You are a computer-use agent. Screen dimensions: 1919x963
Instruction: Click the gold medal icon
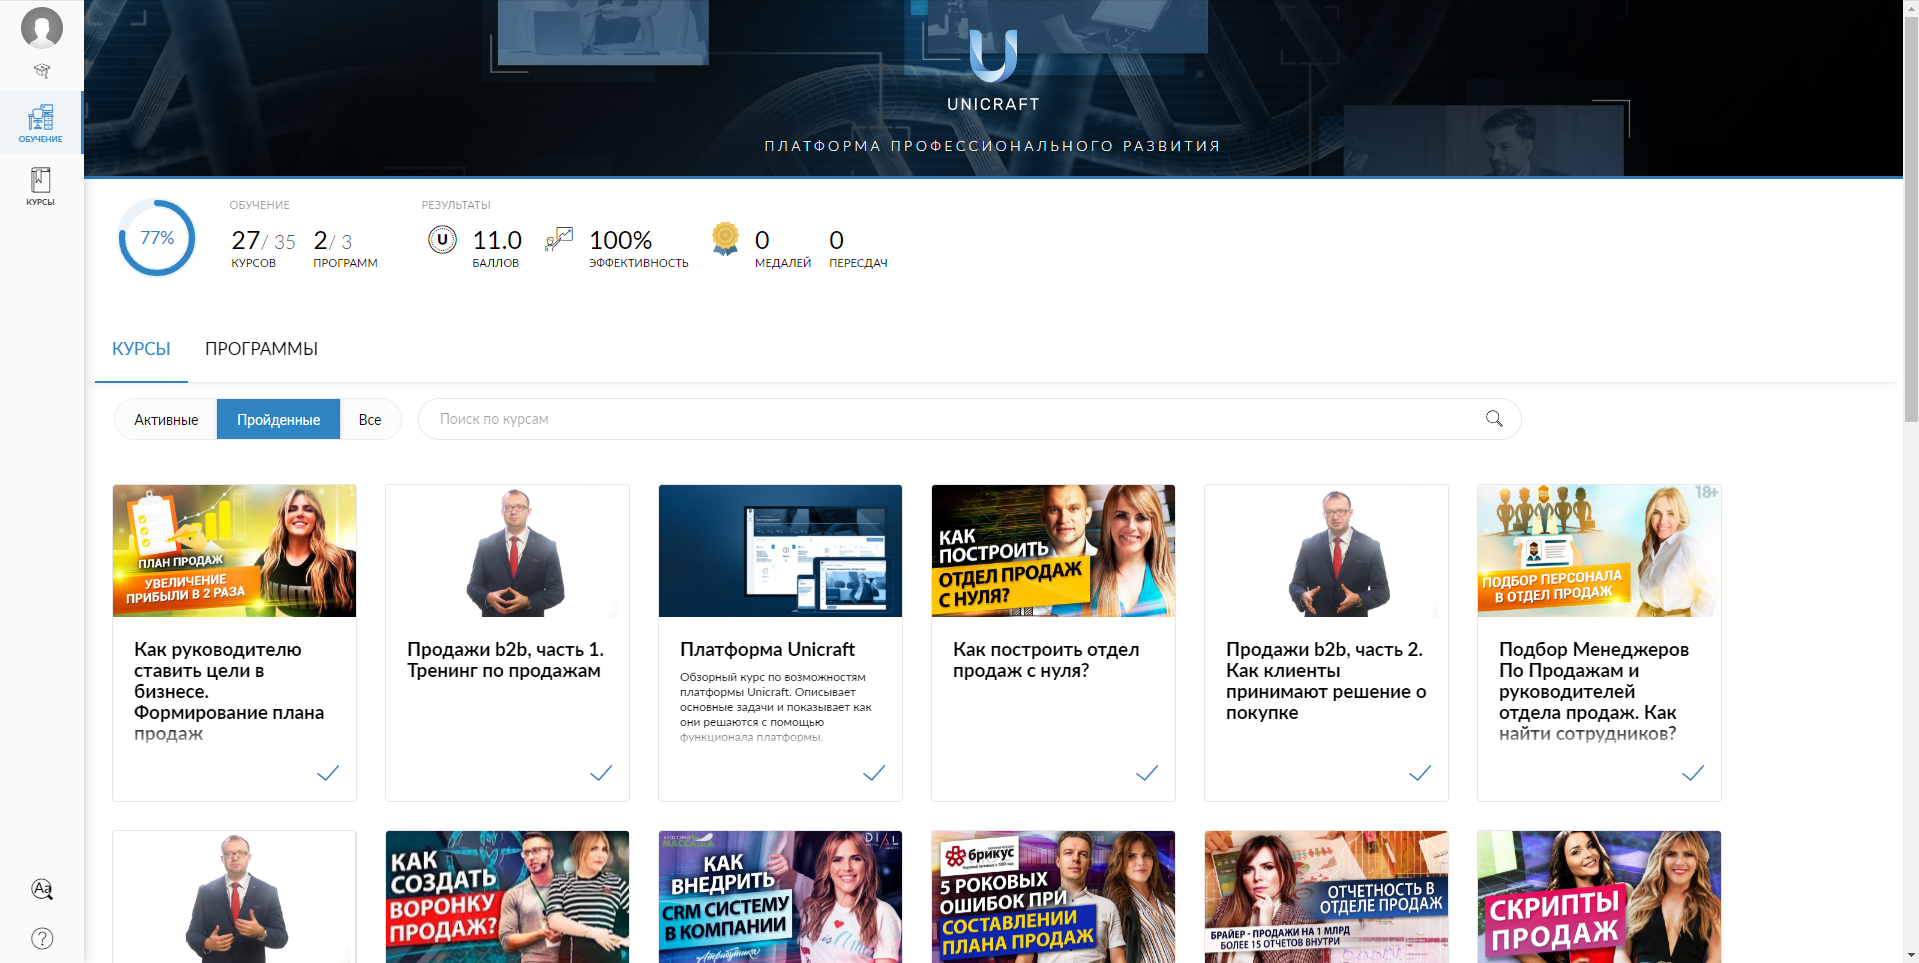click(x=725, y=239)
